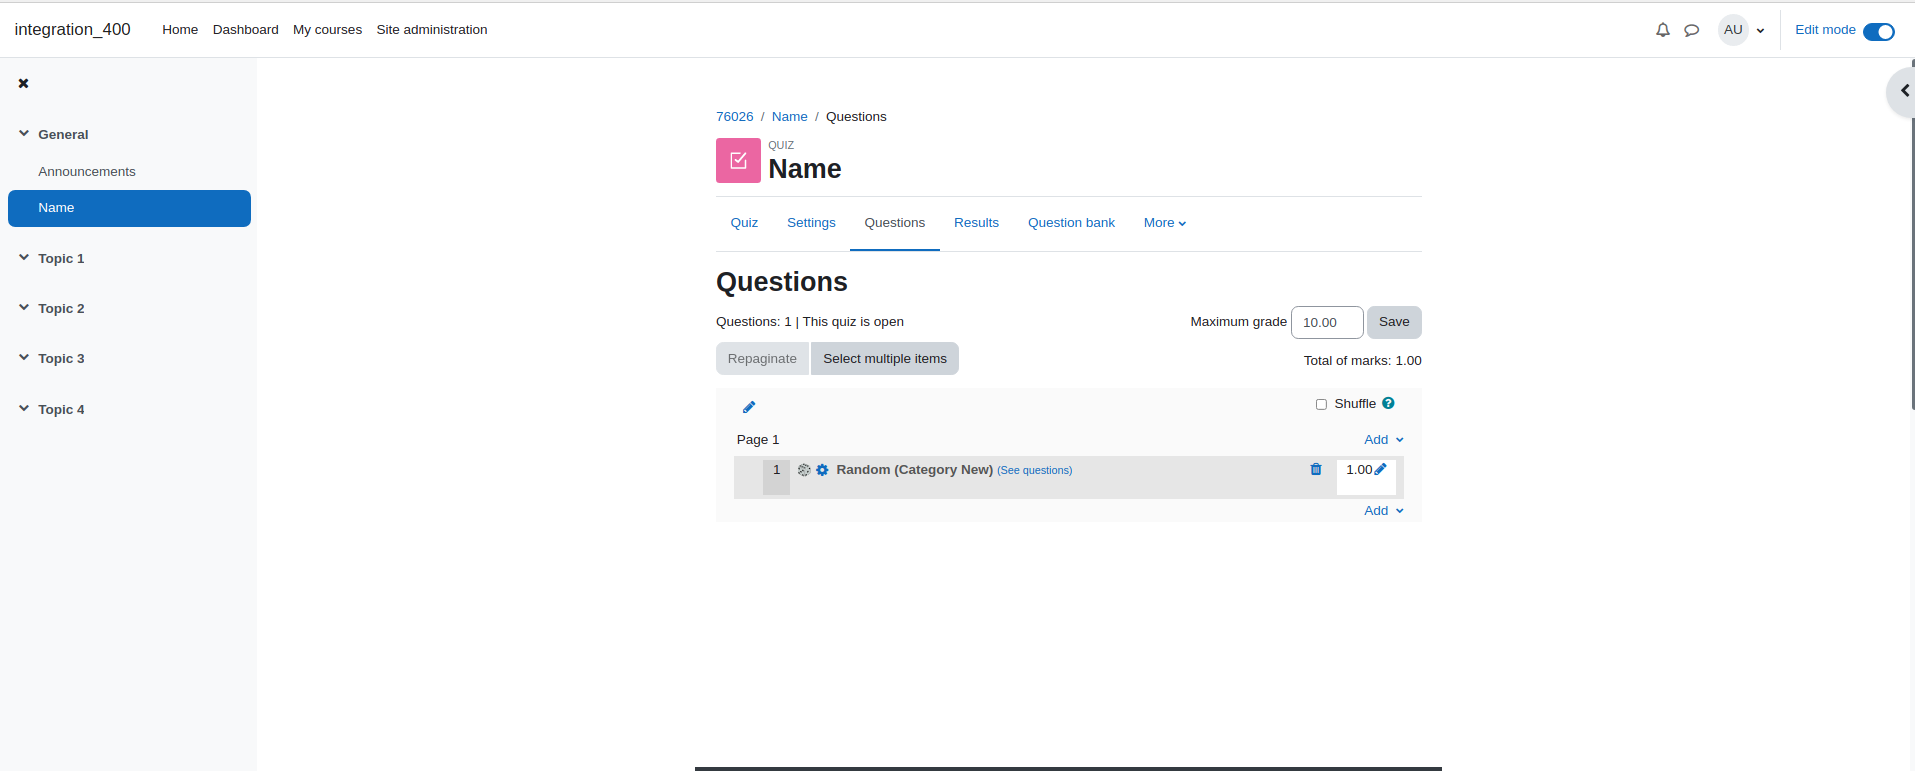The image size is (1915, 771).
Task: Open the Add menu below question
Action: [x=1384, y=511]
